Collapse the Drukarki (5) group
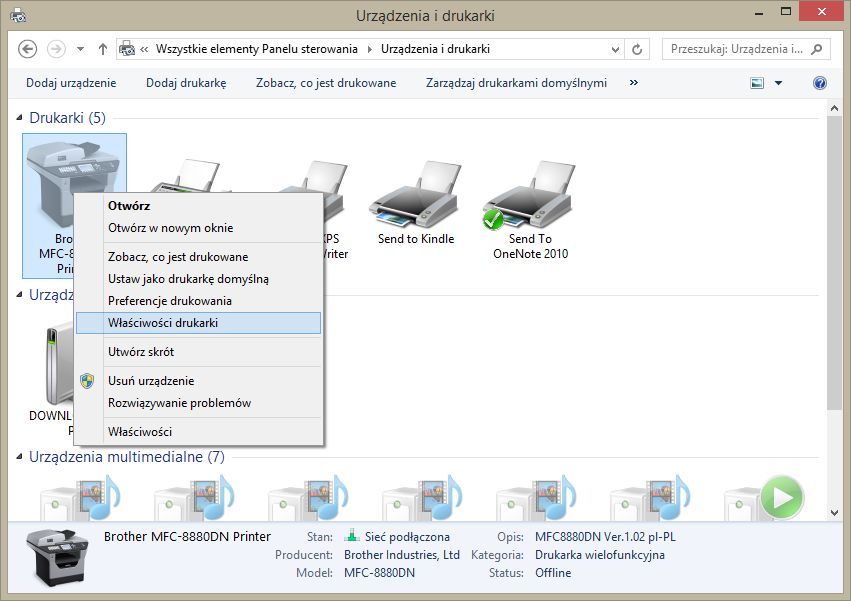The width and height of the screenshot is (851, 601). coord(20,117)
